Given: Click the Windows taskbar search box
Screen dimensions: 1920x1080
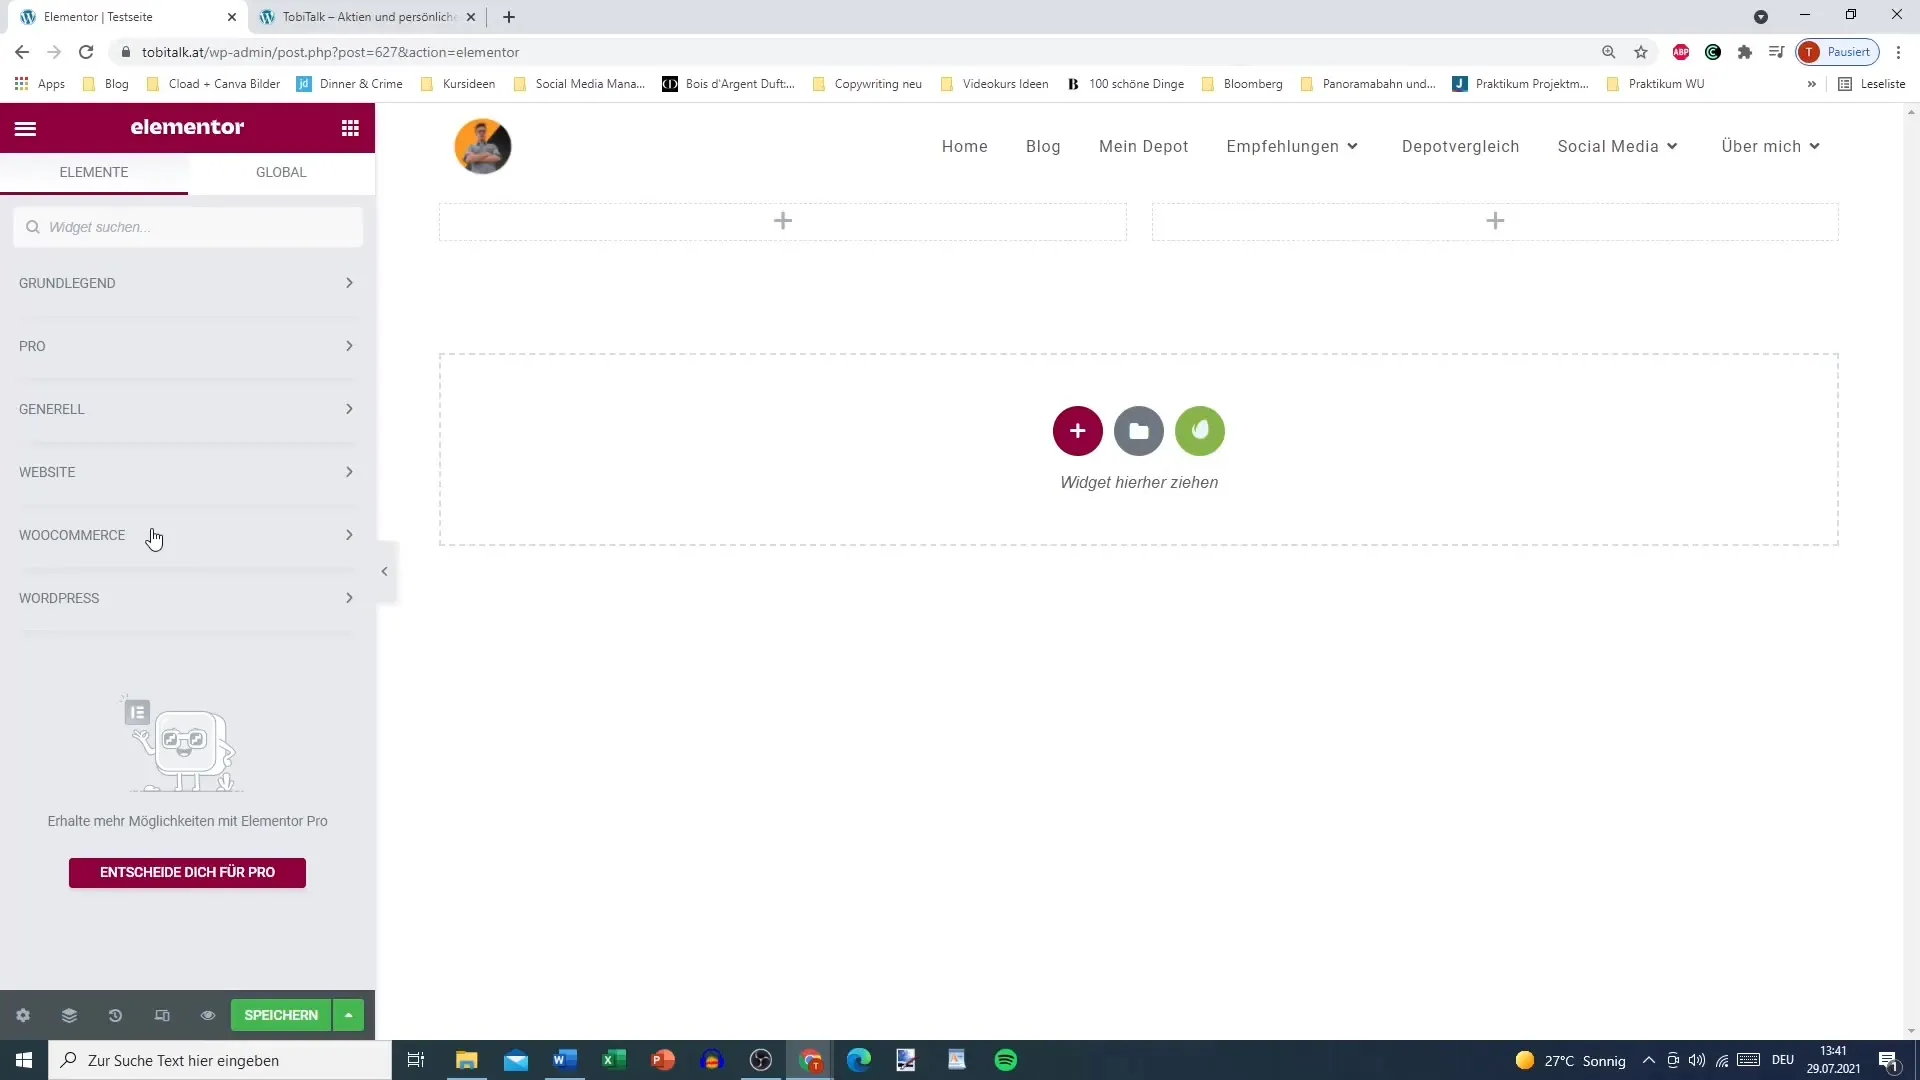Looking at the screenshot, I should point(220,1060).
